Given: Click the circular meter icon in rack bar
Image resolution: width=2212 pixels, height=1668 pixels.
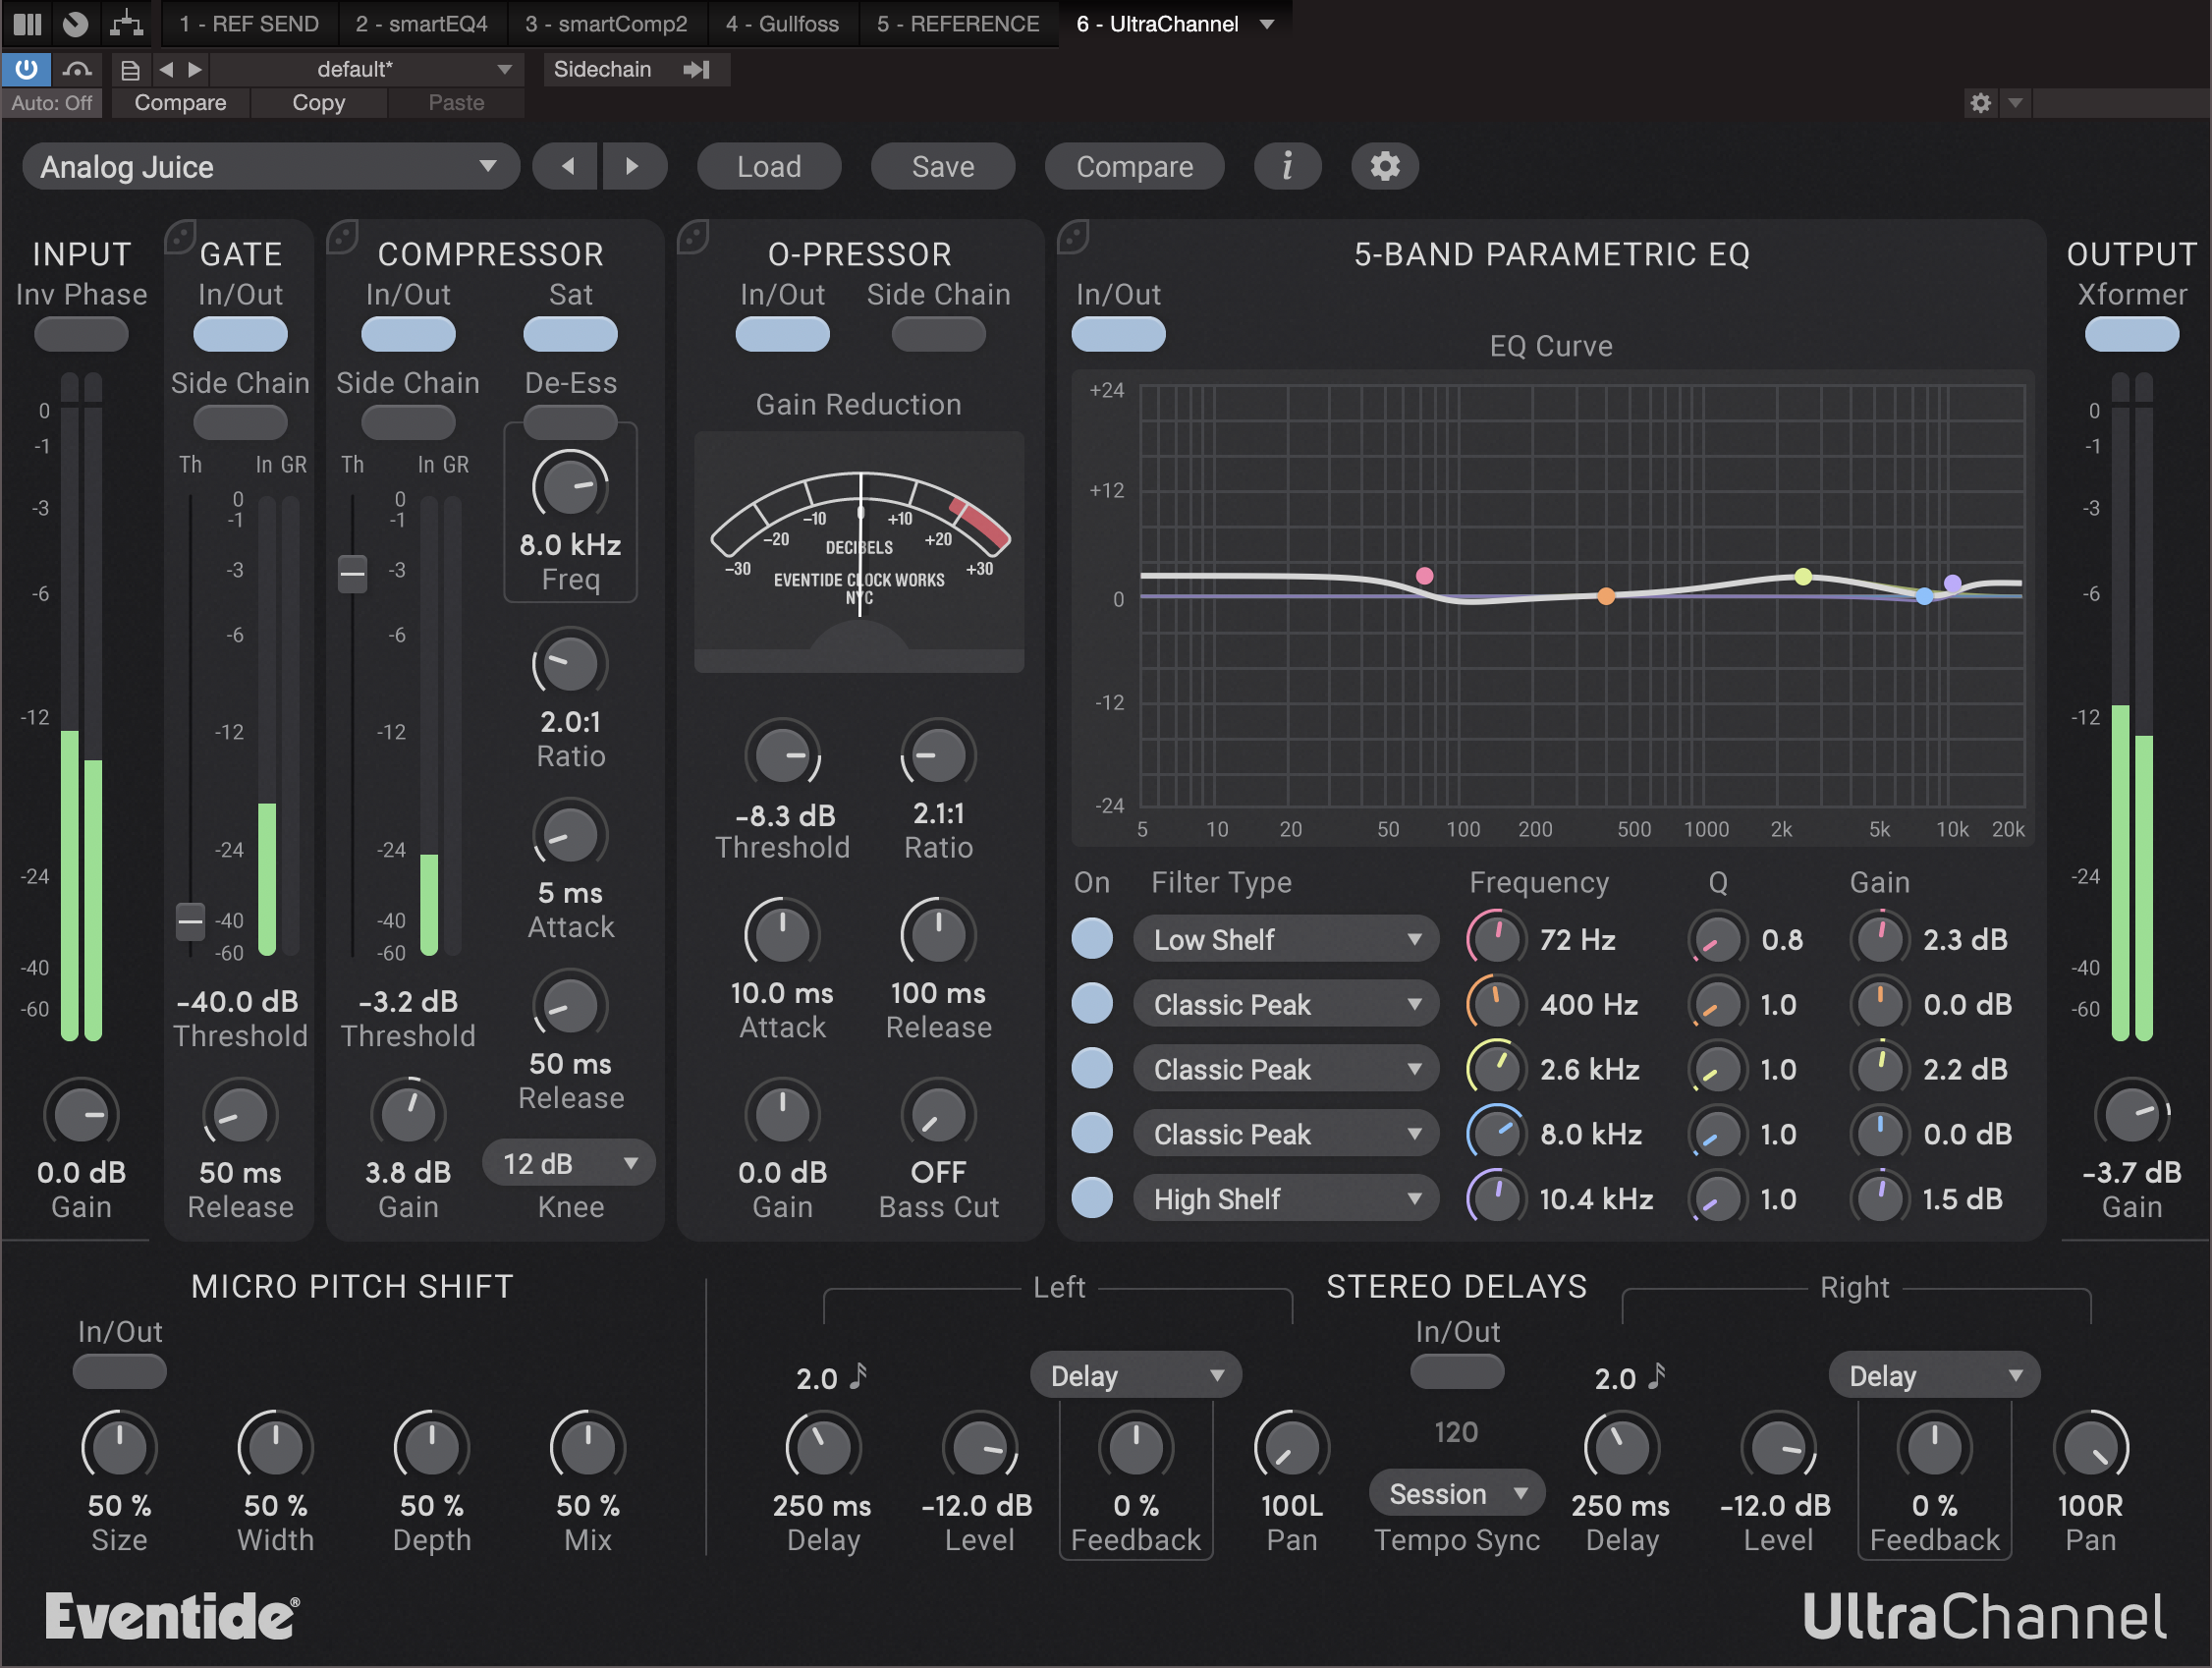Looking at the screenshot, I should click(x=76, y=23).
